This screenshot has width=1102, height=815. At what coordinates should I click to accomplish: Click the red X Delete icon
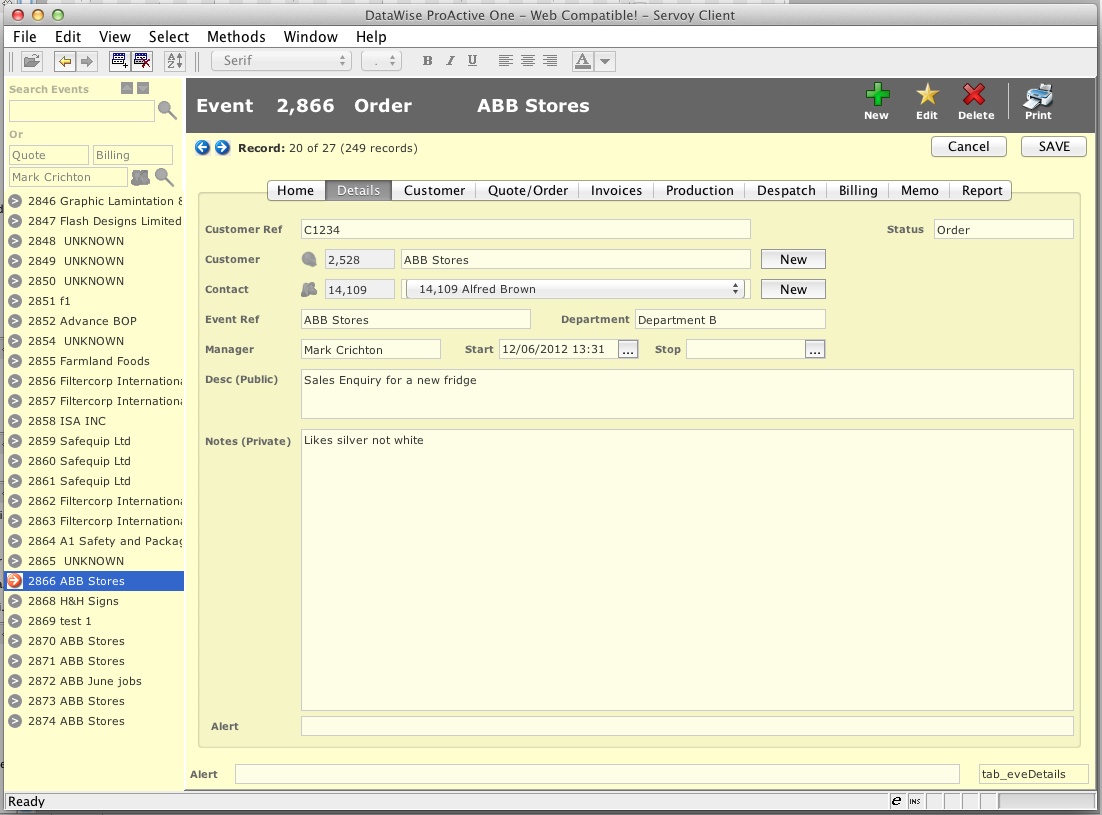click(975, 102)
